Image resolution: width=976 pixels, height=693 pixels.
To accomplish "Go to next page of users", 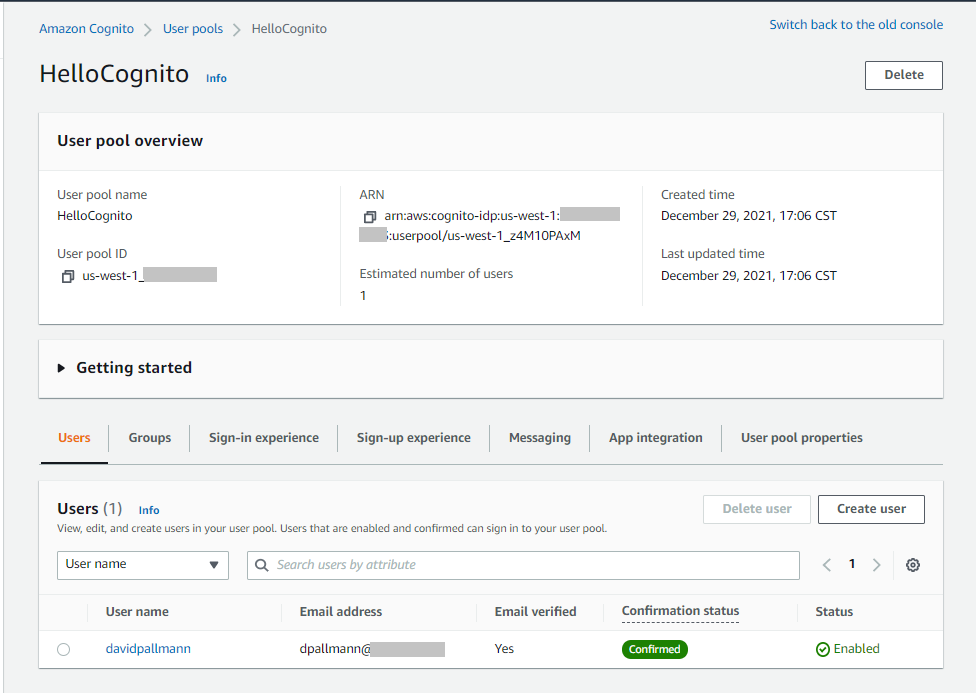I will (876, 565).
